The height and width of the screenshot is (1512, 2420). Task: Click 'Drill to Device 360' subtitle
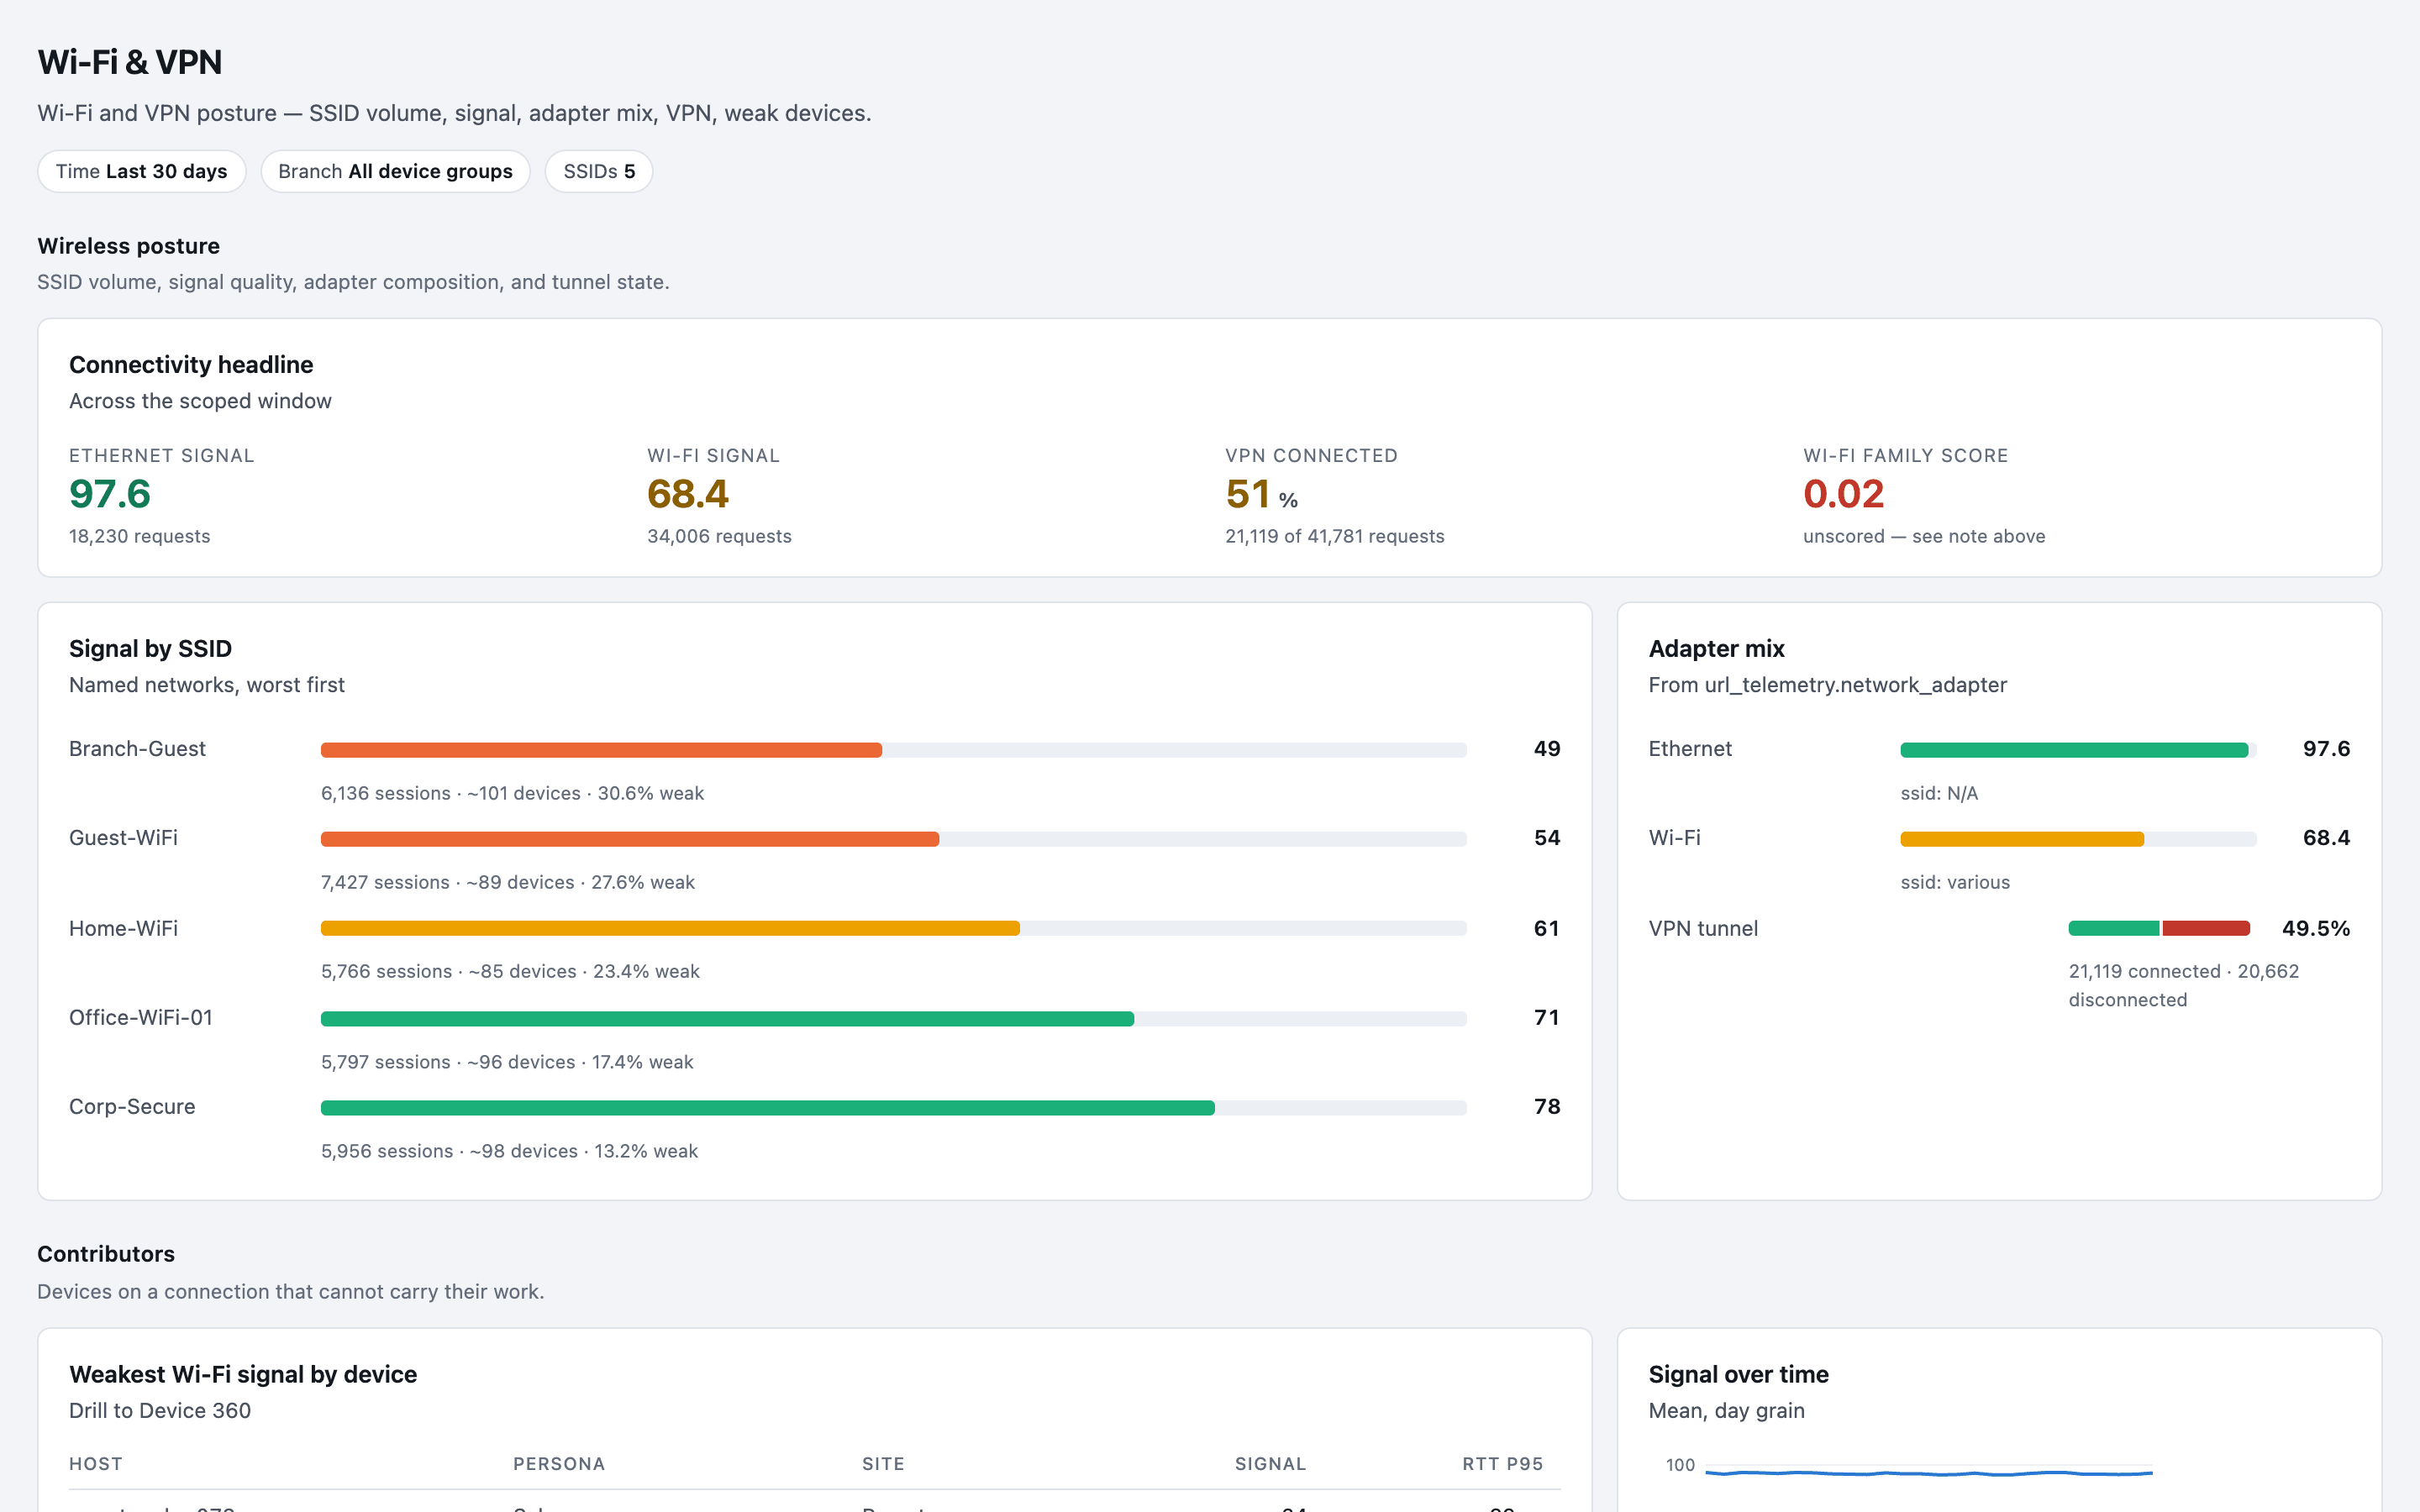[x=160, y=1410]
